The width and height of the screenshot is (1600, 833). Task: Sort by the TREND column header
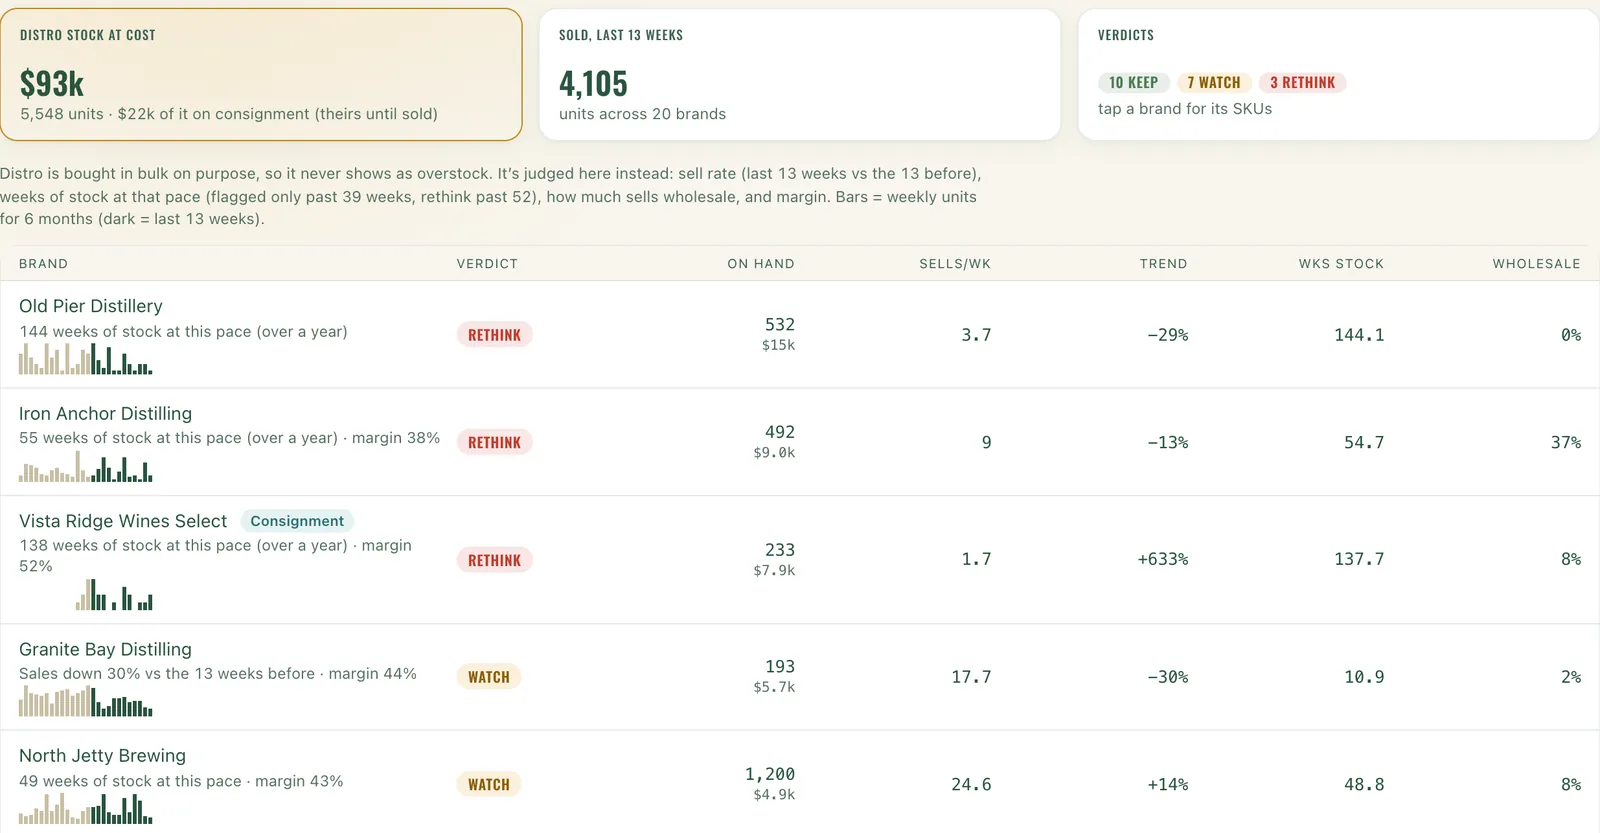[1163, 264]
